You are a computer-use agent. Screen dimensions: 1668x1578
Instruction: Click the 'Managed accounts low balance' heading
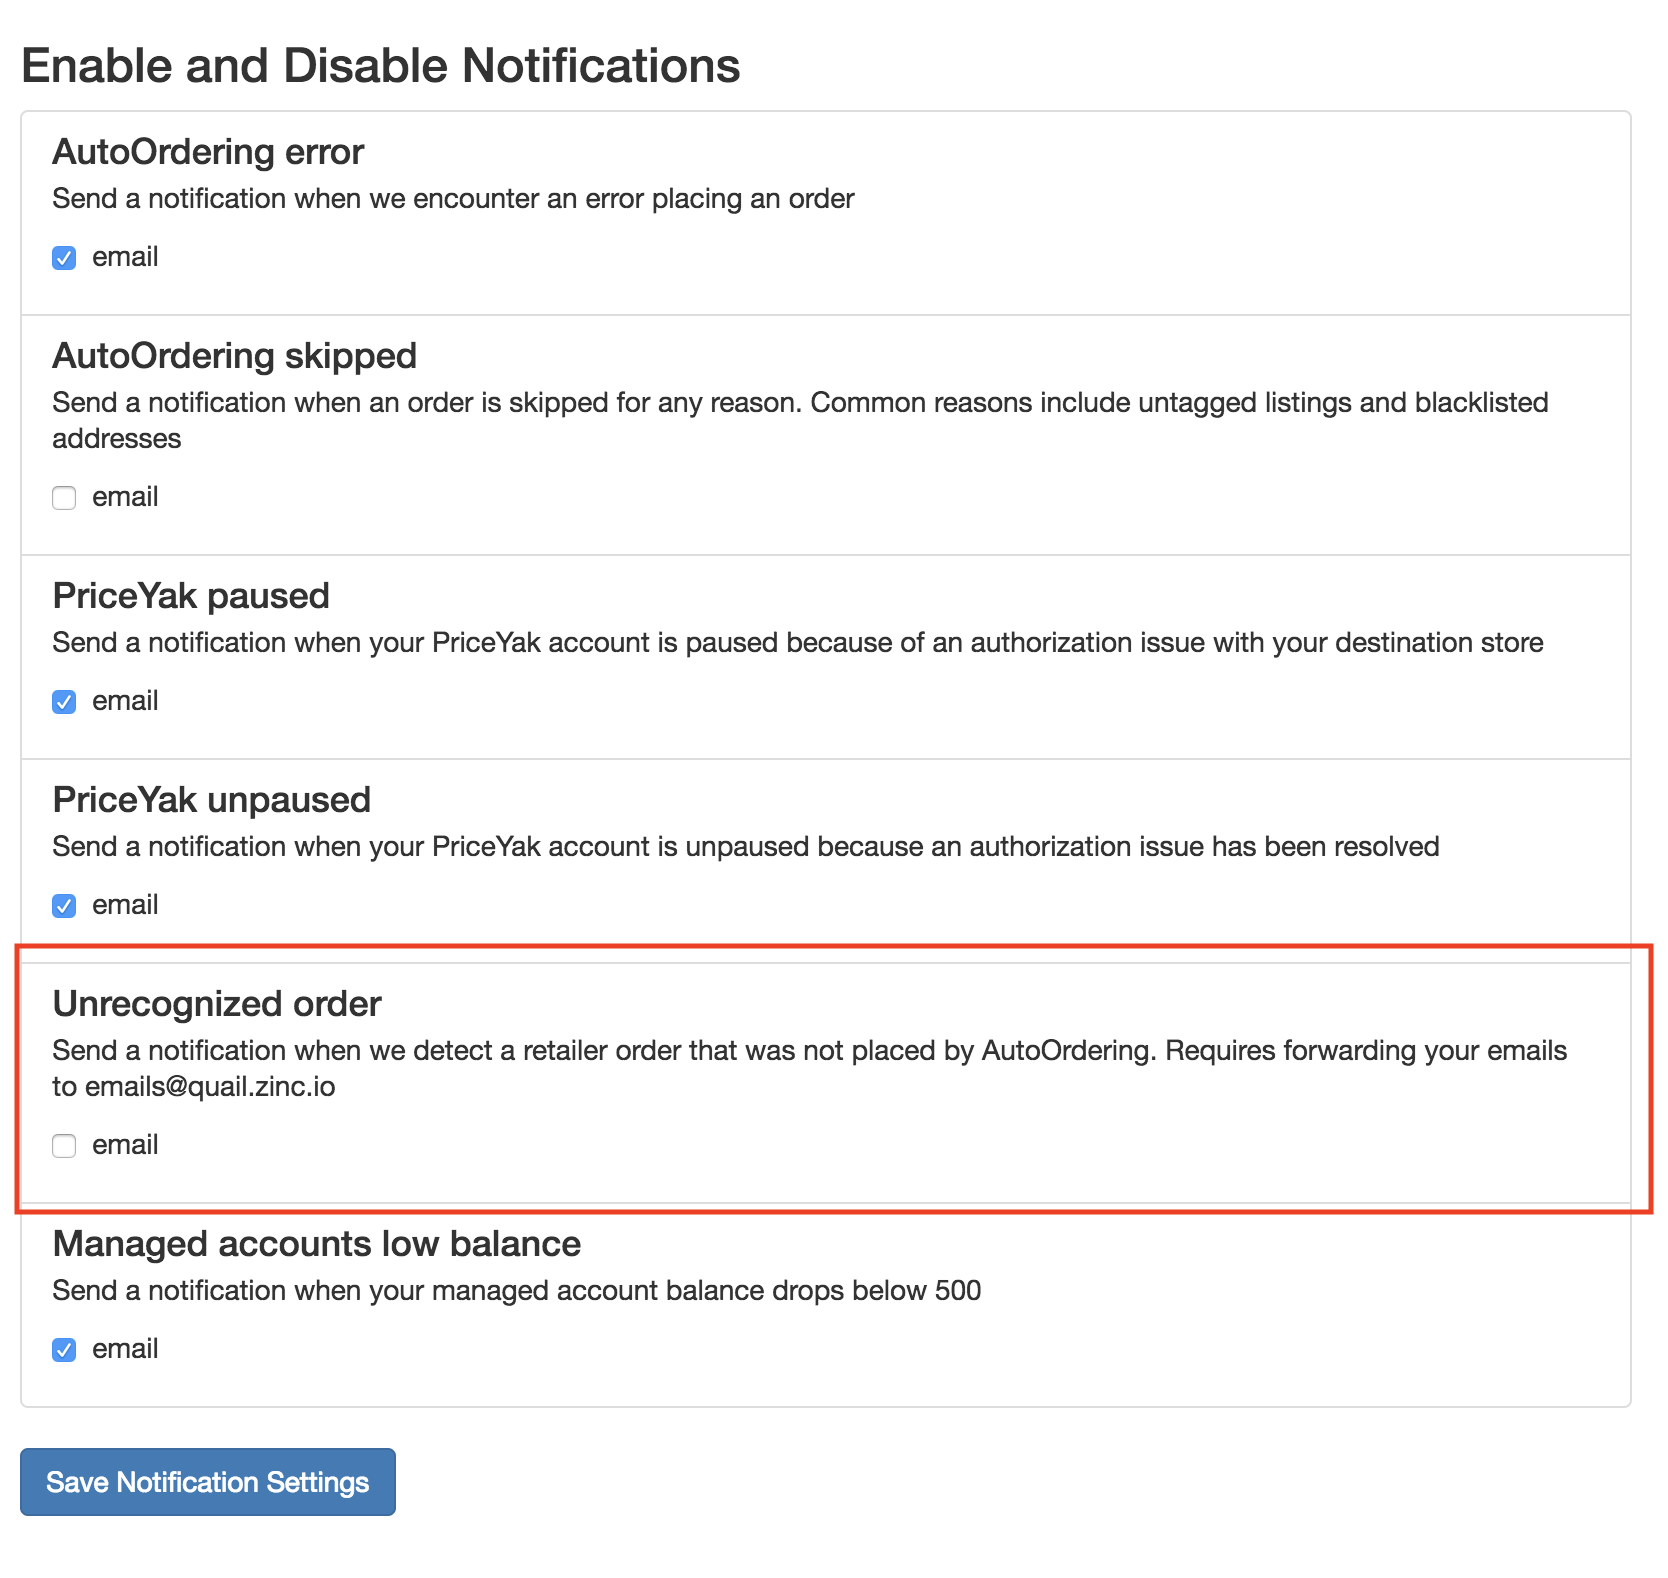tap(317, 1244)
